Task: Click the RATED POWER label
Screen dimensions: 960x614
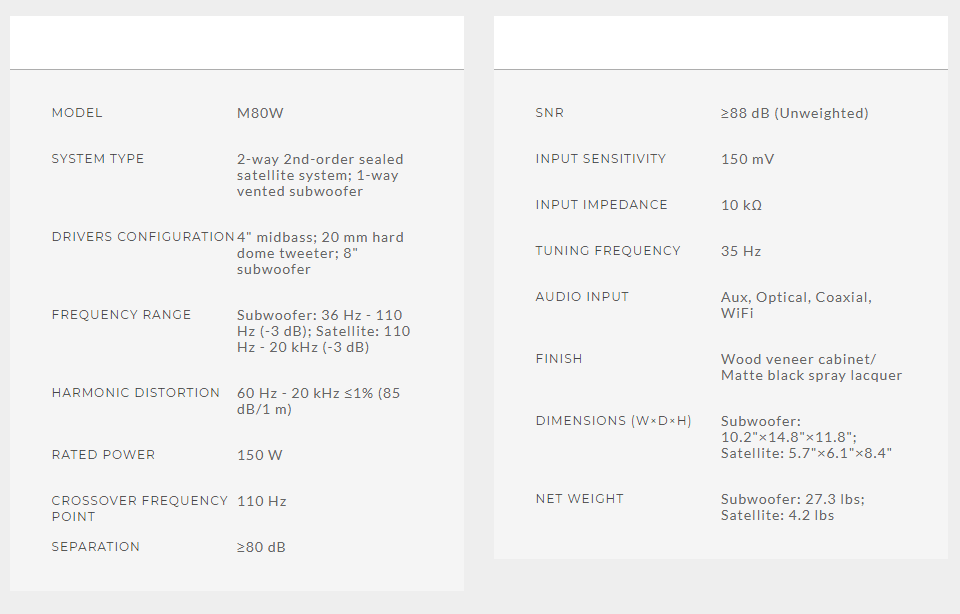Action: [103, 455]
